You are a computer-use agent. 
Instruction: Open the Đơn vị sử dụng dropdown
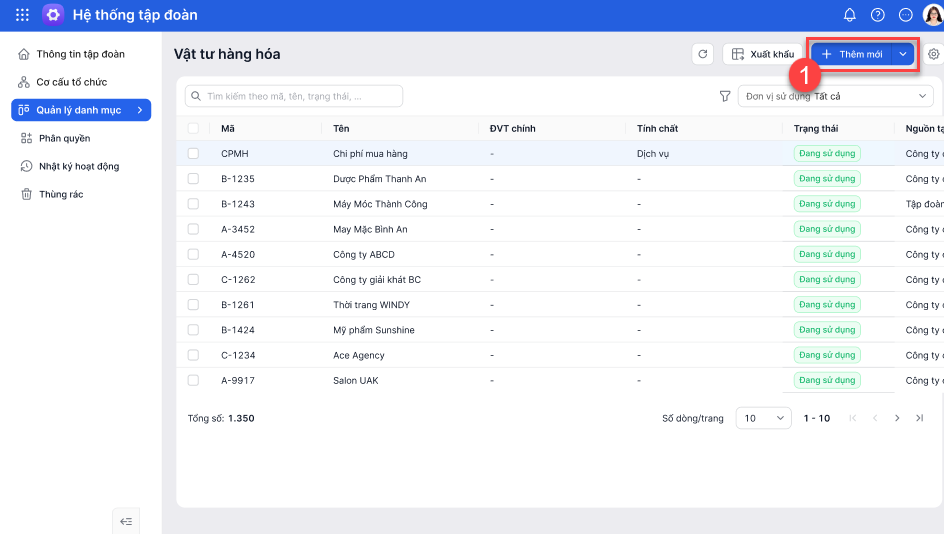point(835,96)
